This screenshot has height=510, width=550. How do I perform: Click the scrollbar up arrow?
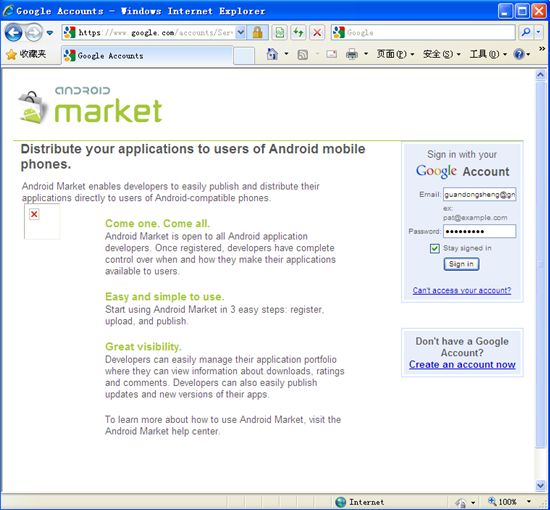[540, 75]
